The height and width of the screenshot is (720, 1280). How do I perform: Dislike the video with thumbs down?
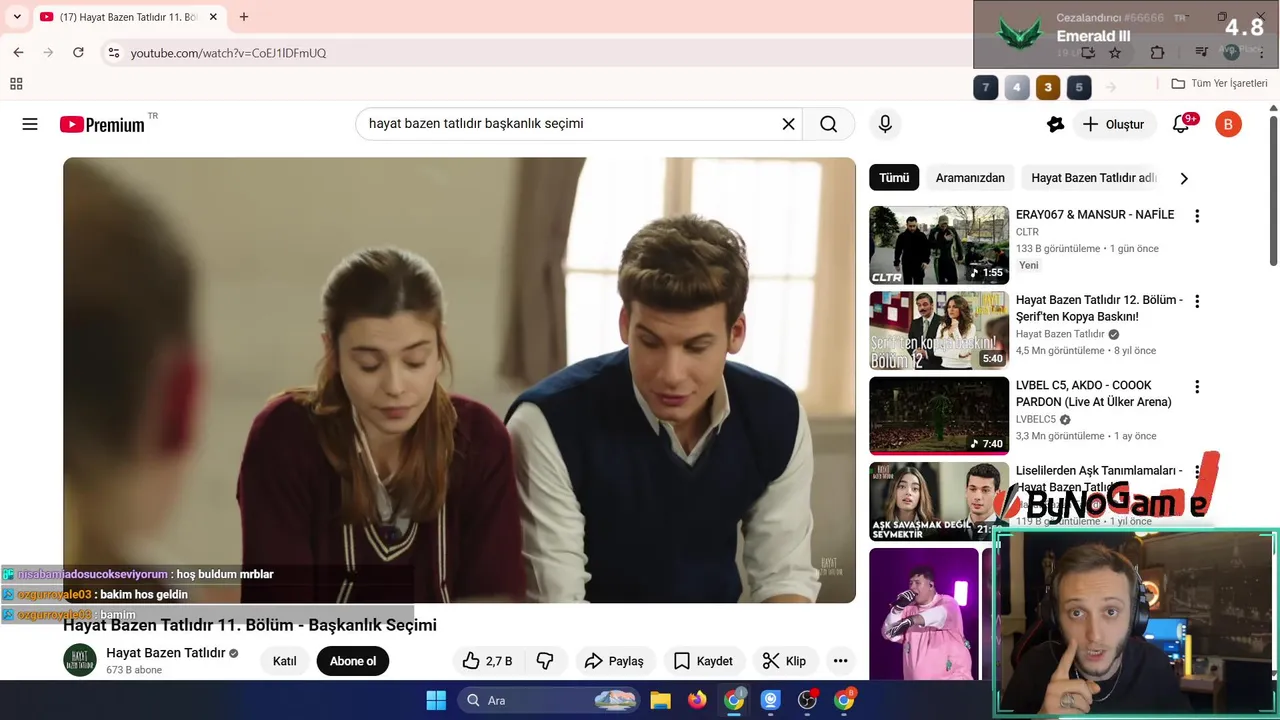coord(545,661)
